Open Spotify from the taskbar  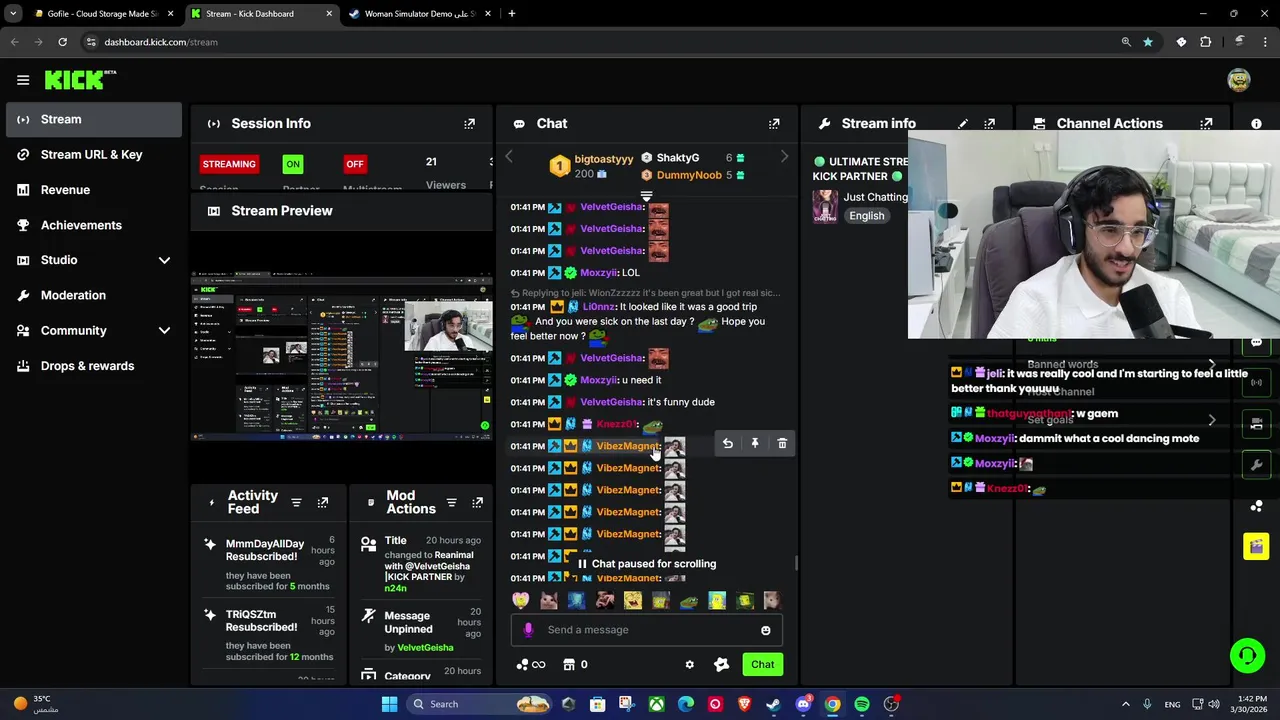coord(862,704)
